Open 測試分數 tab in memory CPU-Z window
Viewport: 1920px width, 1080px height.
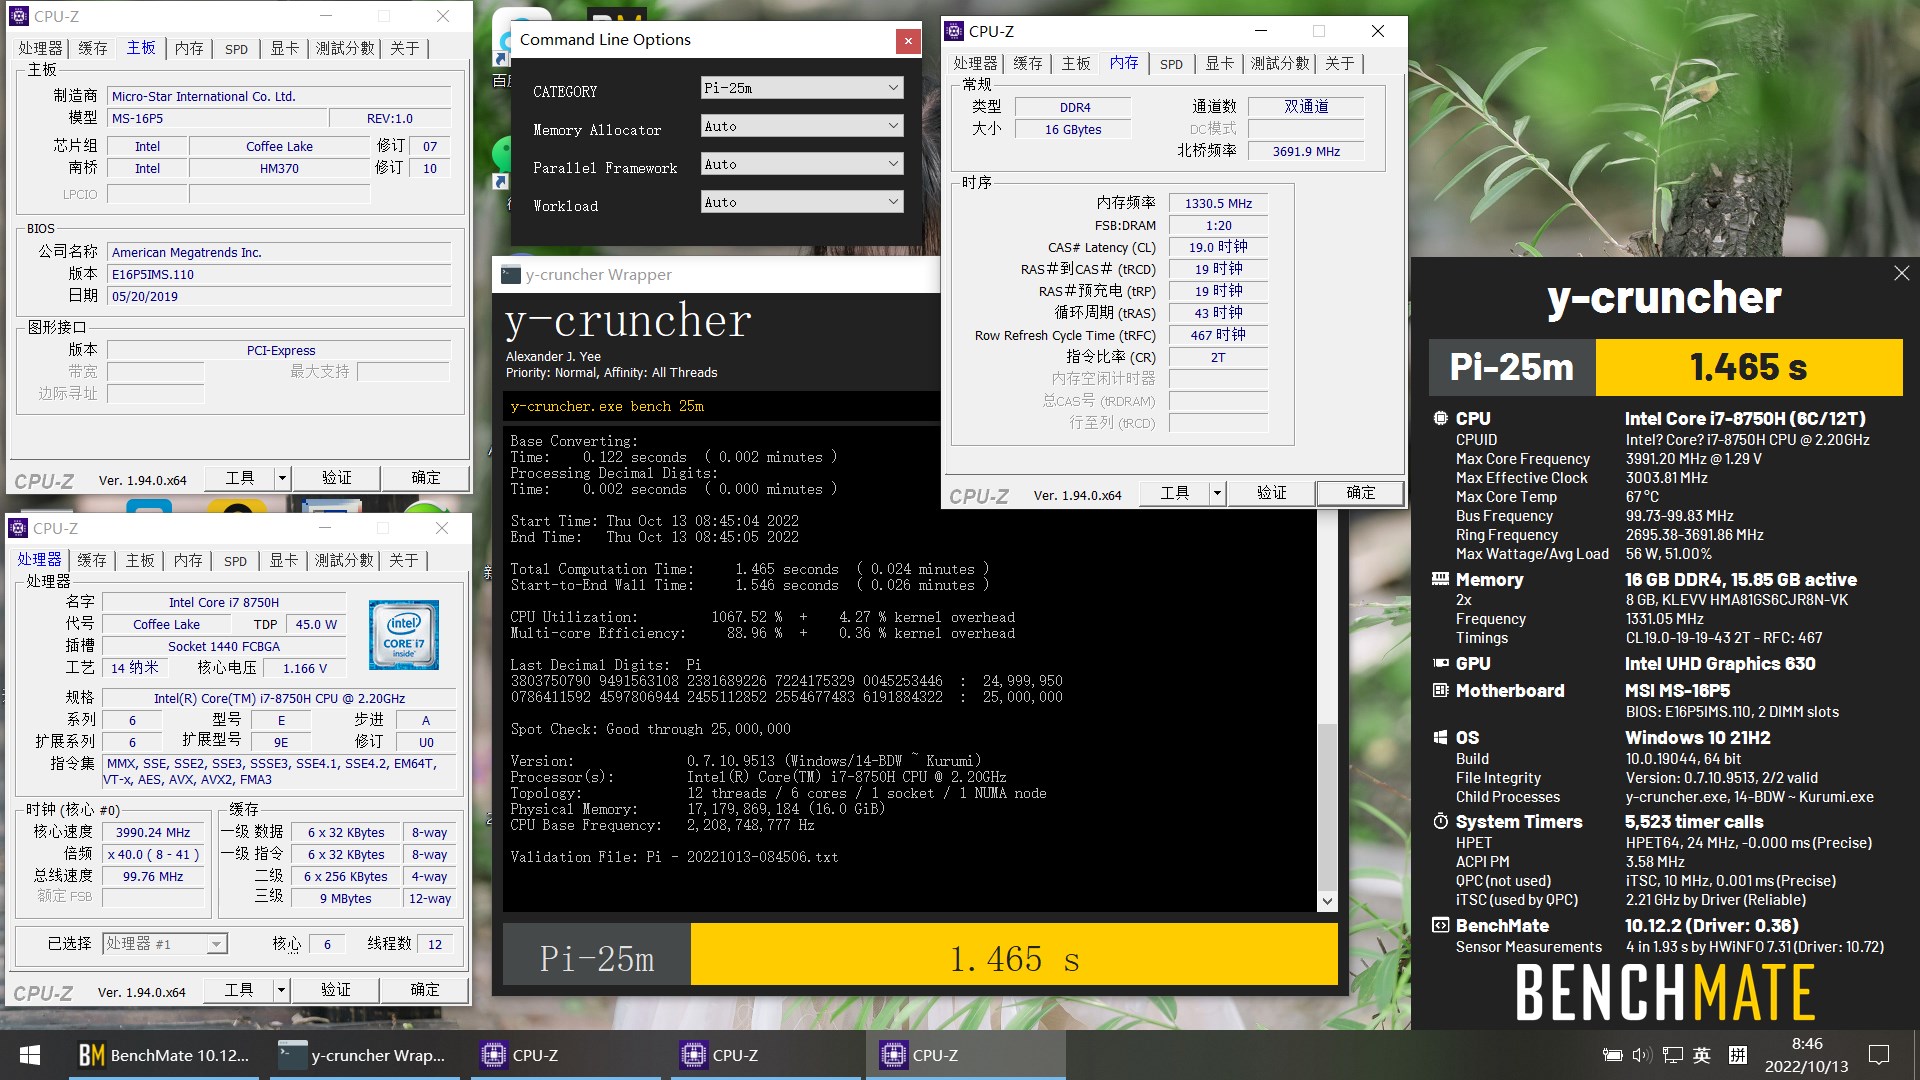(x=1280, y=63)
